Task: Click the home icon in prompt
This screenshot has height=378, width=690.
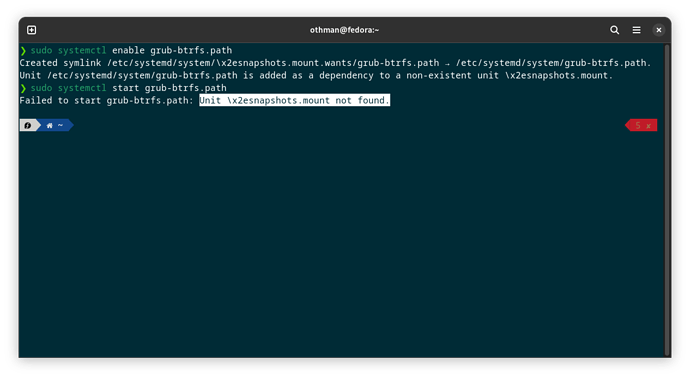Action: [49, 125]
